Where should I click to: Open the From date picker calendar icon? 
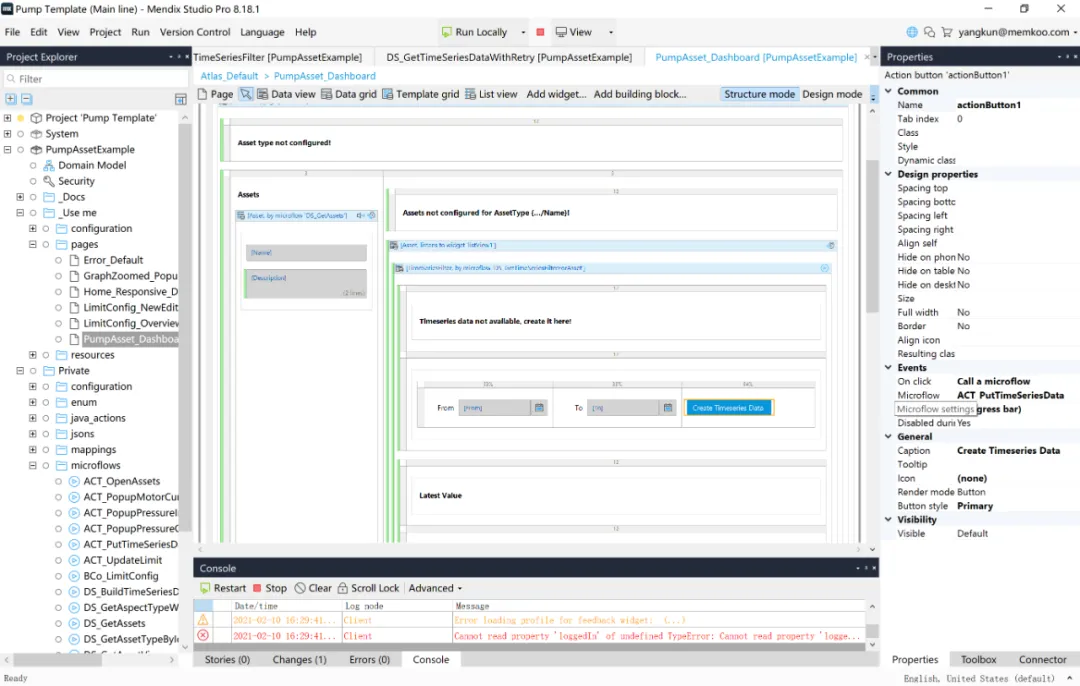click(x=539, y=408)
